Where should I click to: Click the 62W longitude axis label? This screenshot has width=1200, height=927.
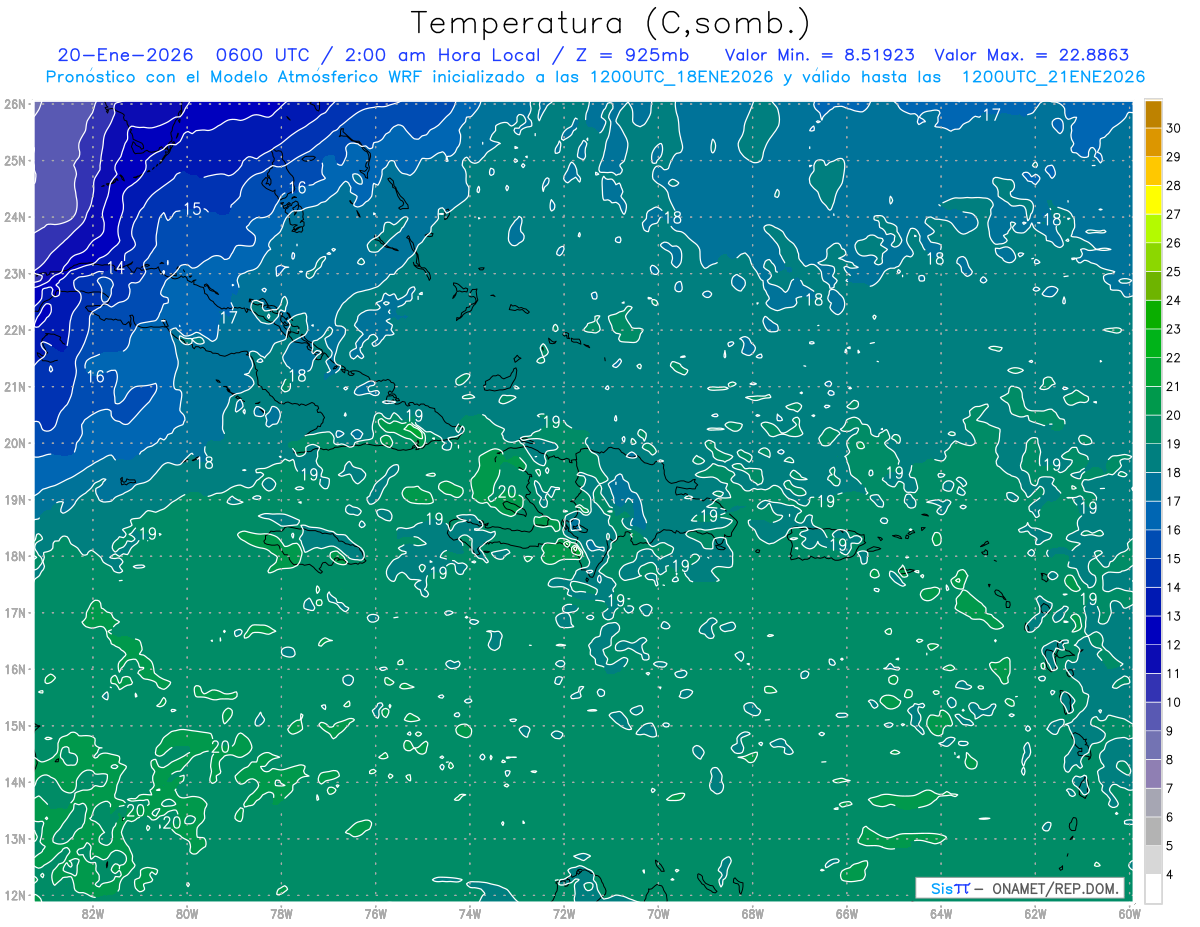click(1035, 912)
